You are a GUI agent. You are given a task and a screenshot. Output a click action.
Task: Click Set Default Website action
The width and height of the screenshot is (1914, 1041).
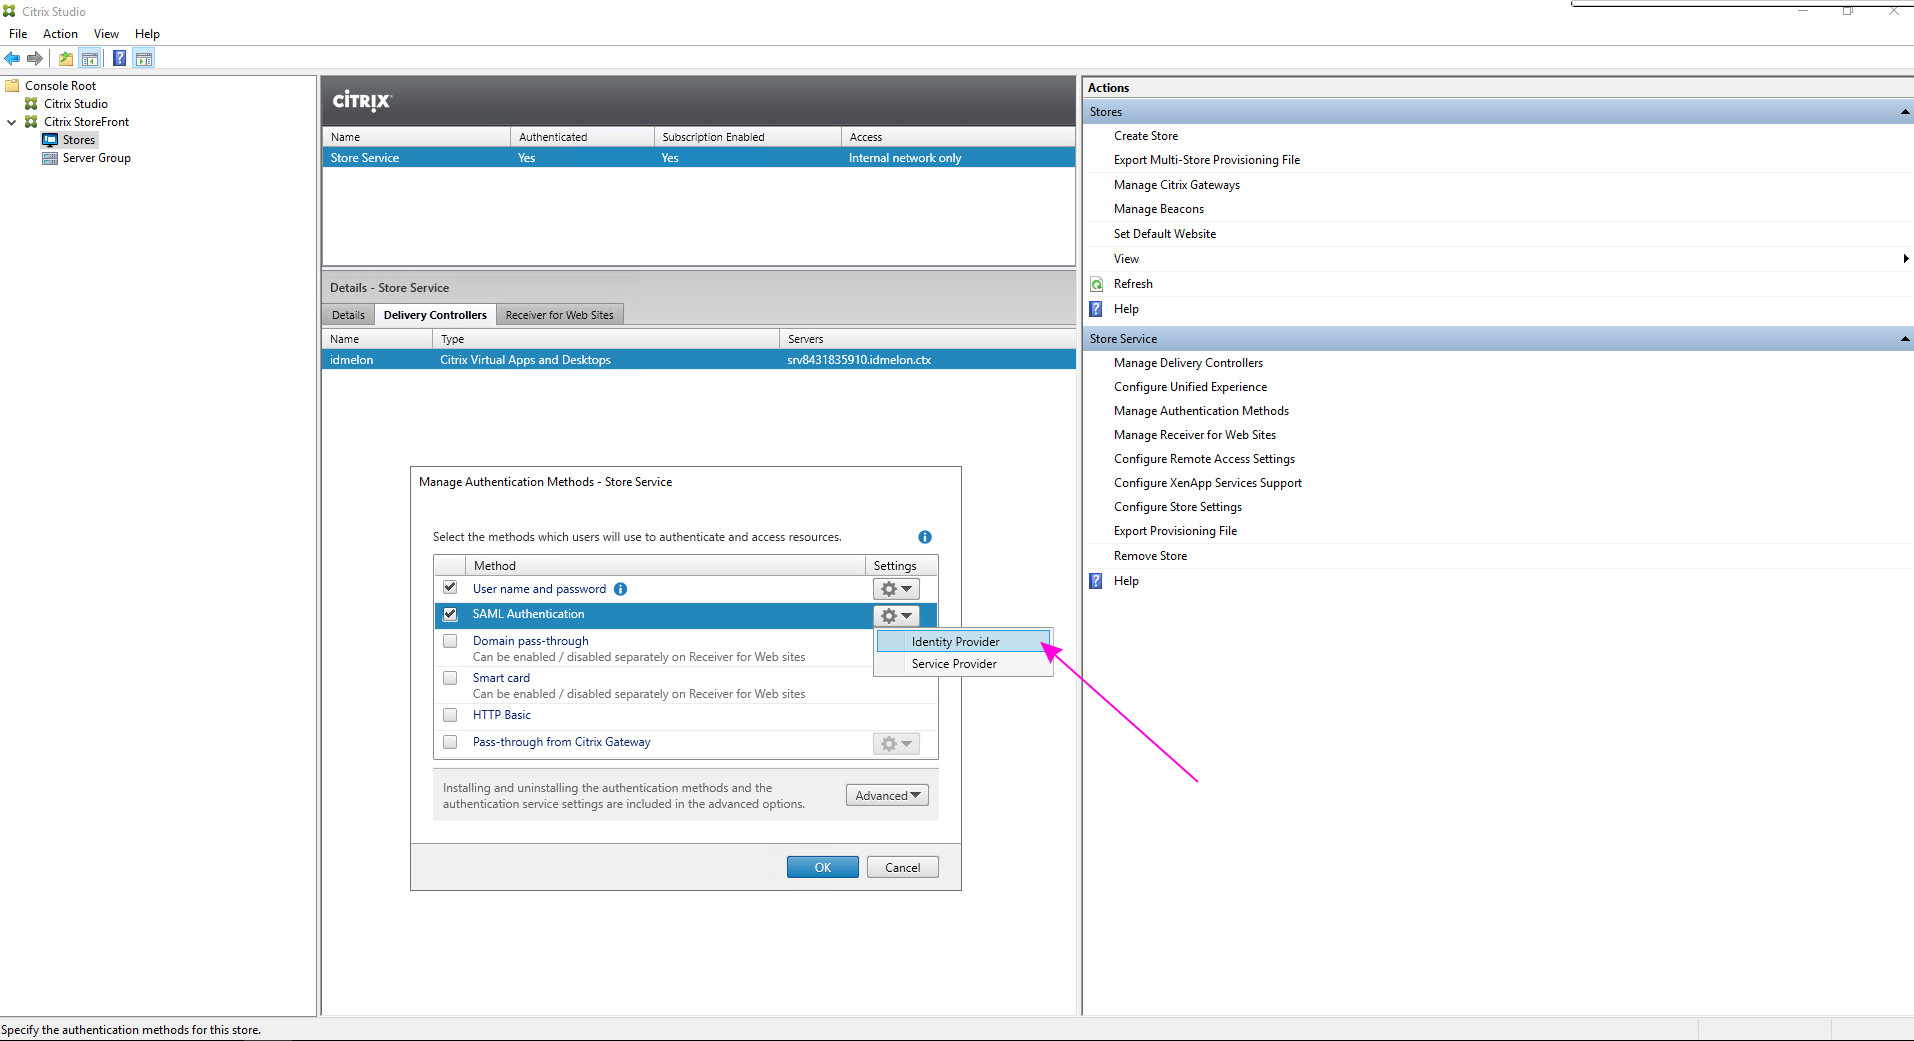(1165, 234)
